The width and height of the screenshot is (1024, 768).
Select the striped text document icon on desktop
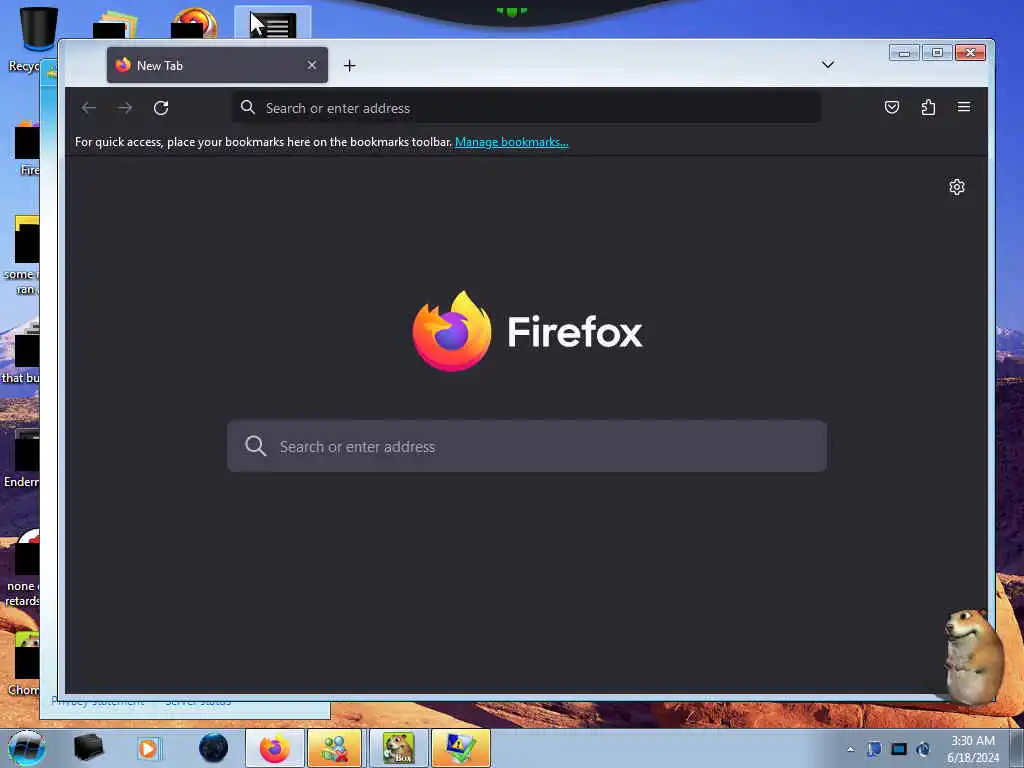[x=273, y=25]
